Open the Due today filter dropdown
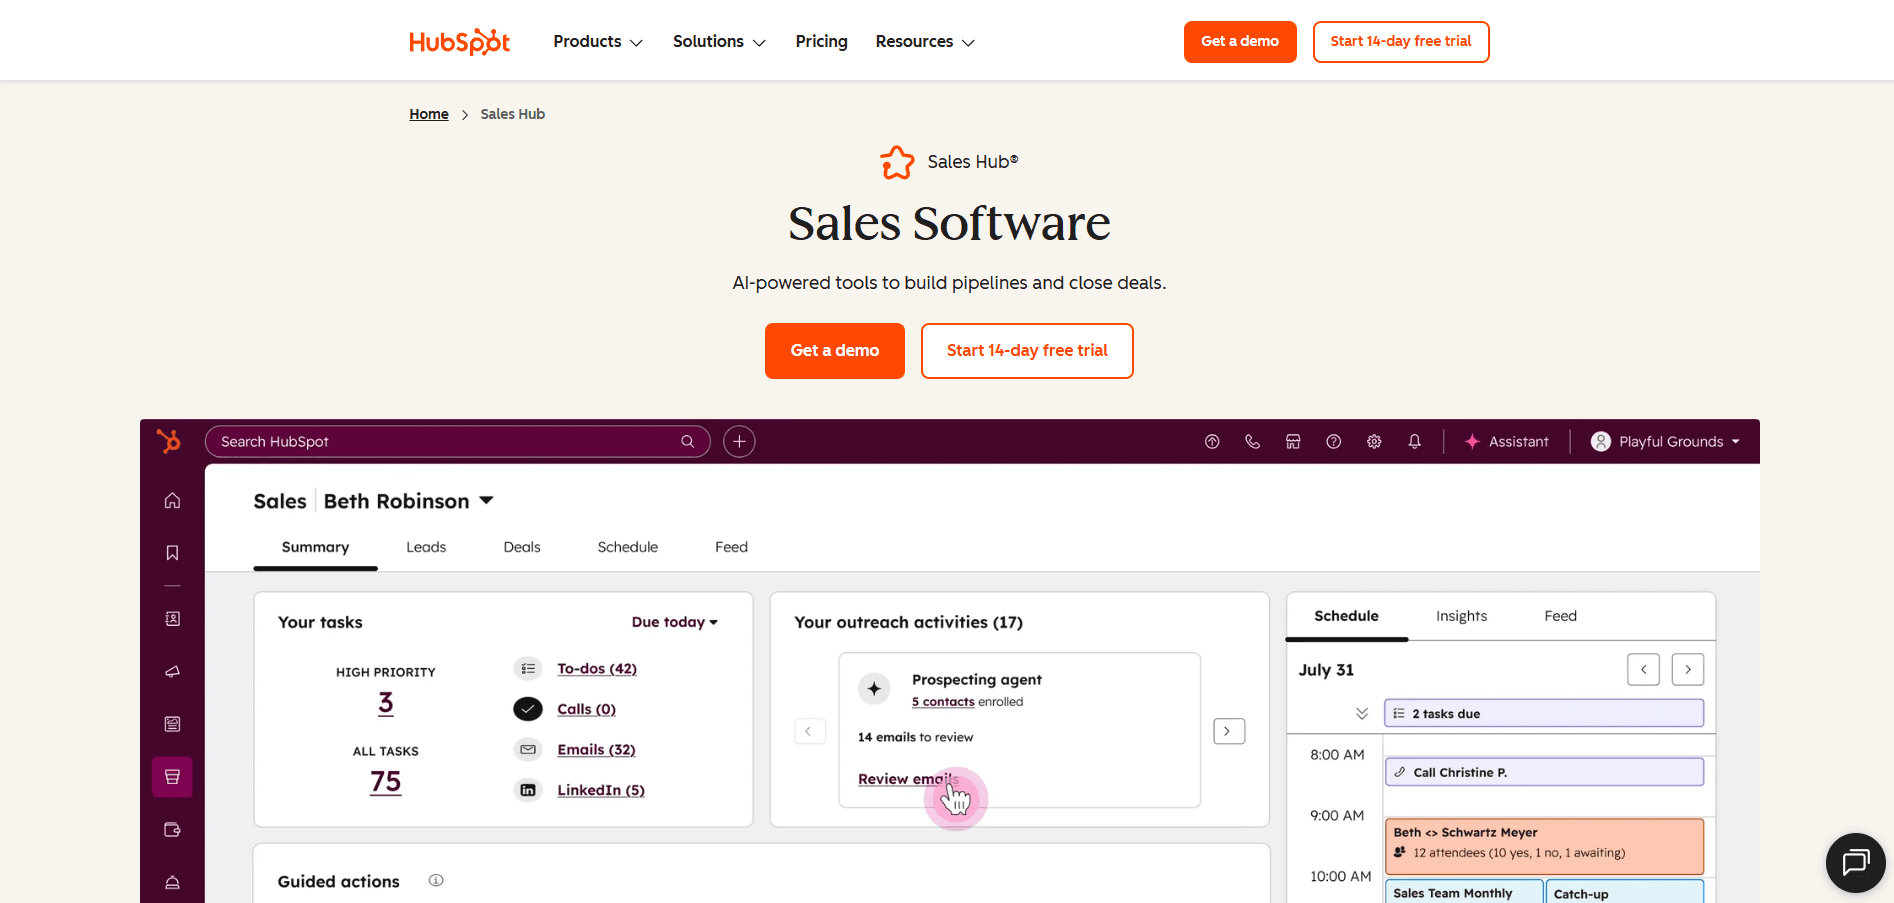The width and height of the screenshot is (1894, 903). [675, 622]
